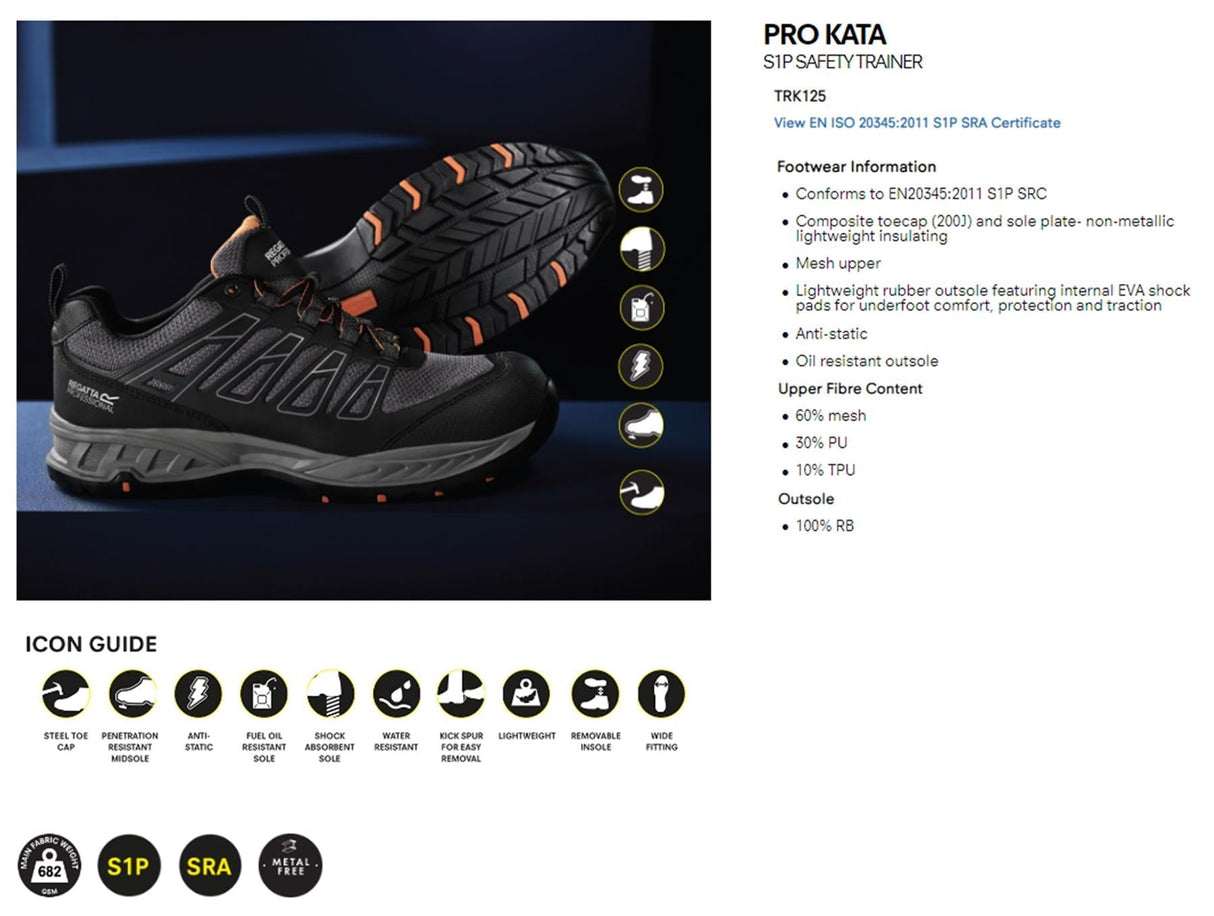Click the 682 main fabric weight badge
The width and height of the screenshot is (1214, 916).
[x=49, y=865]
